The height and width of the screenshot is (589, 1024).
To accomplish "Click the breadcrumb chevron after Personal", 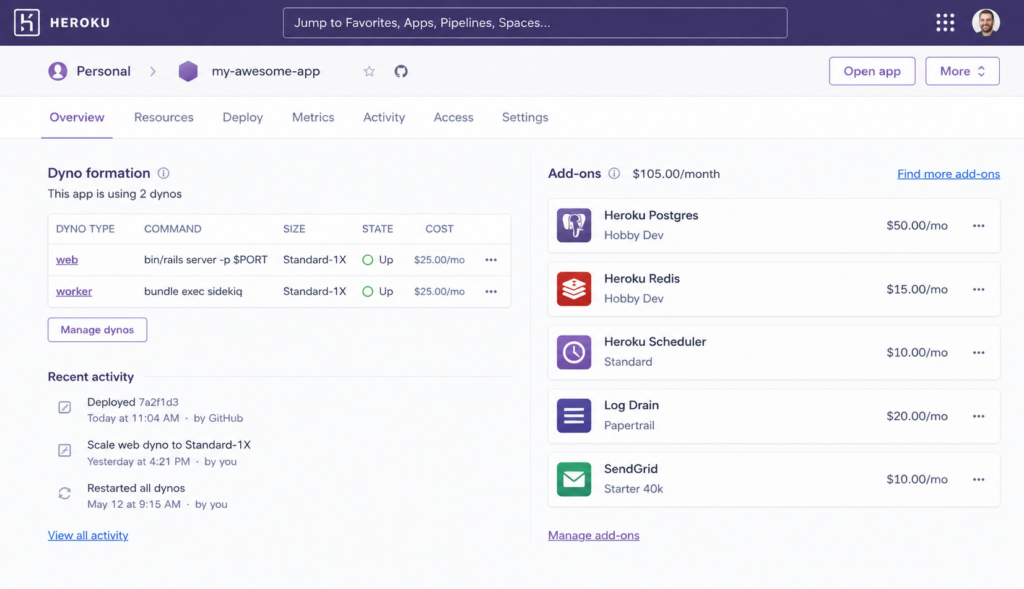I will tap(153, 71).
